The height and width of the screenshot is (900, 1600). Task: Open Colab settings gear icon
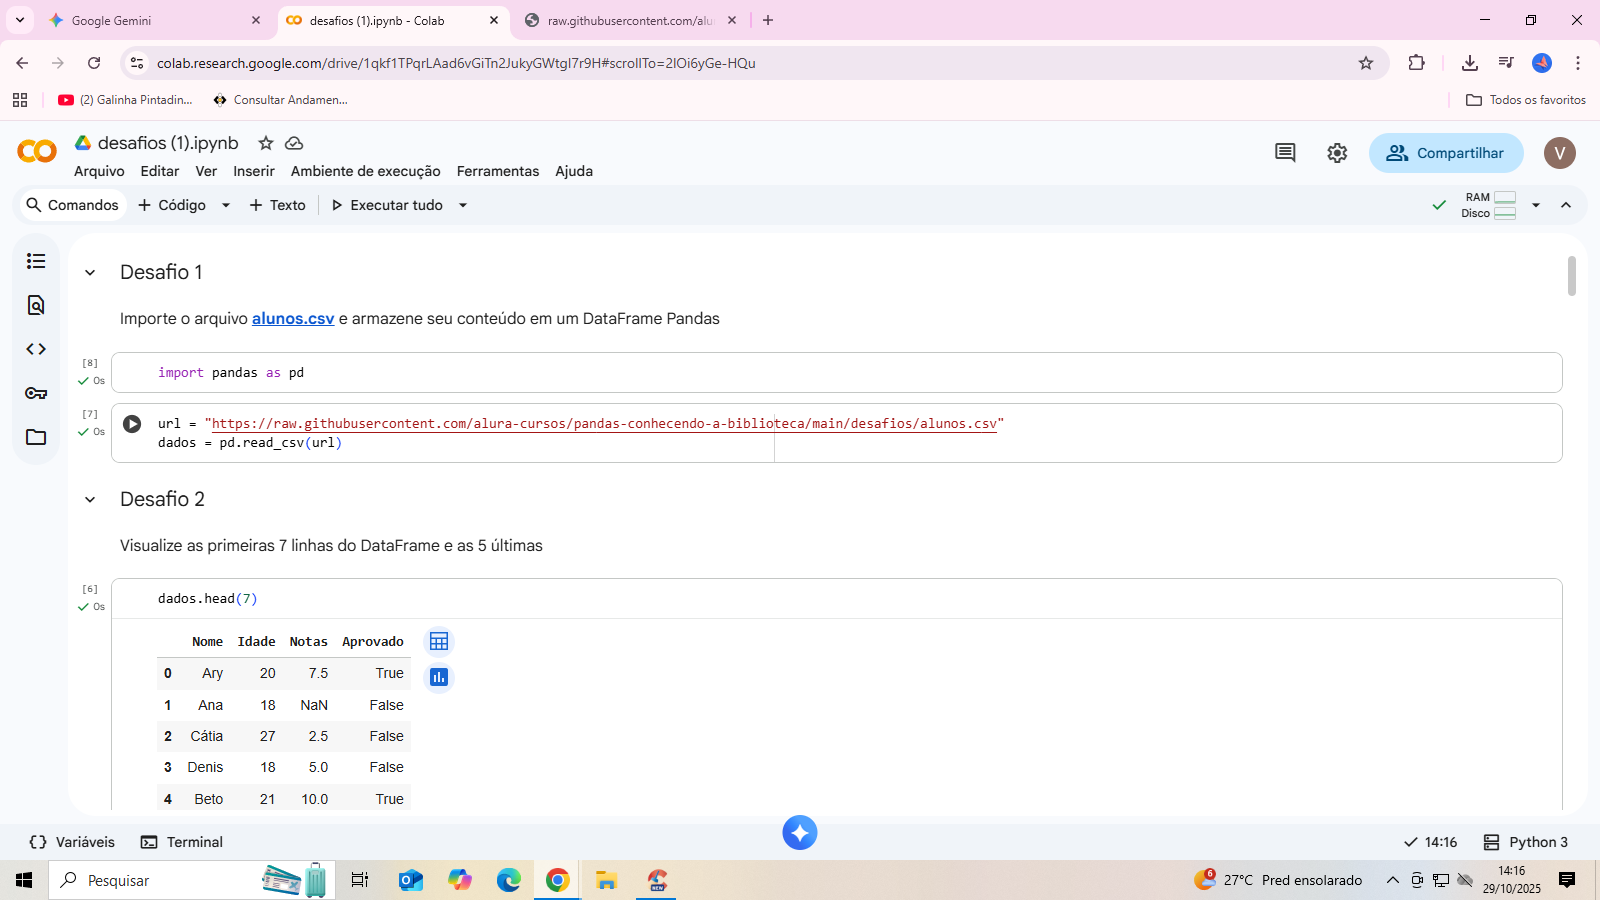pos(1337,153)
